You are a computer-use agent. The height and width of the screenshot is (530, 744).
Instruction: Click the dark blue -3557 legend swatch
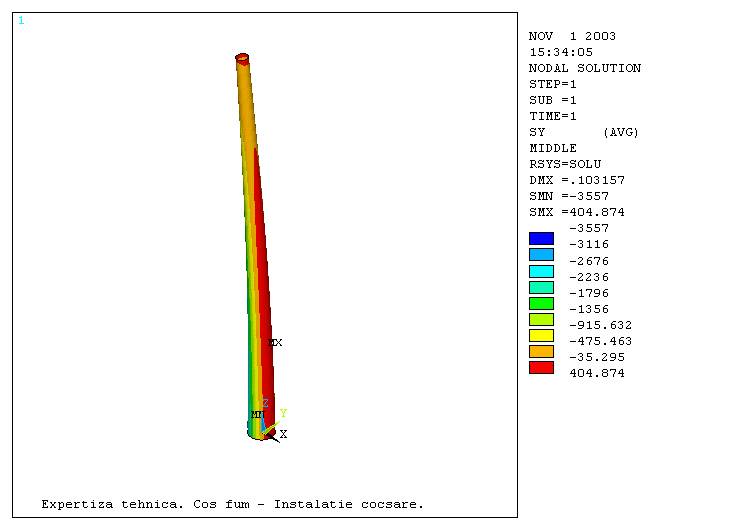tap(541, 238)
